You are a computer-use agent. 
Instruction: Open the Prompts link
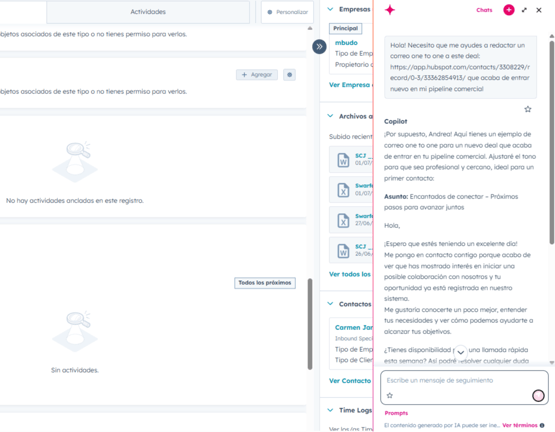point(396,413)
